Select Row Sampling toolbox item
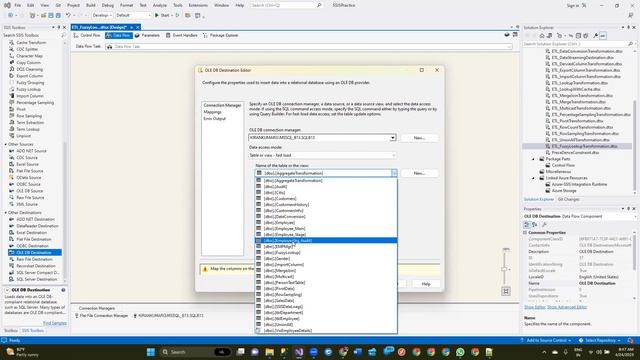The width and height of the screenshot is (640, 360). (29, 116)
